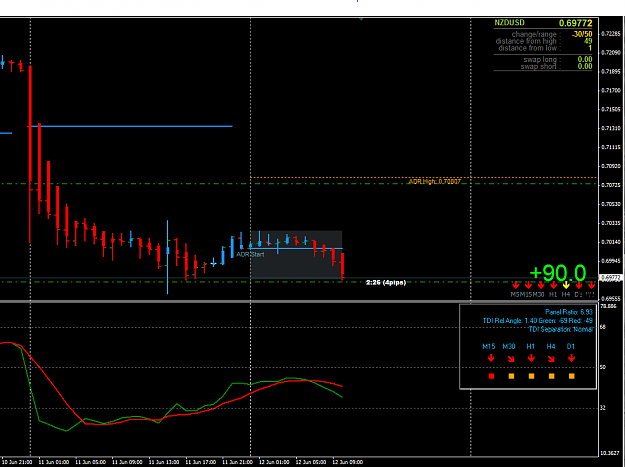Click the '11 Jun 01:00' time axis label
Image resolution: width=625 pixels, height=467 pixels.
click(54, 462)
